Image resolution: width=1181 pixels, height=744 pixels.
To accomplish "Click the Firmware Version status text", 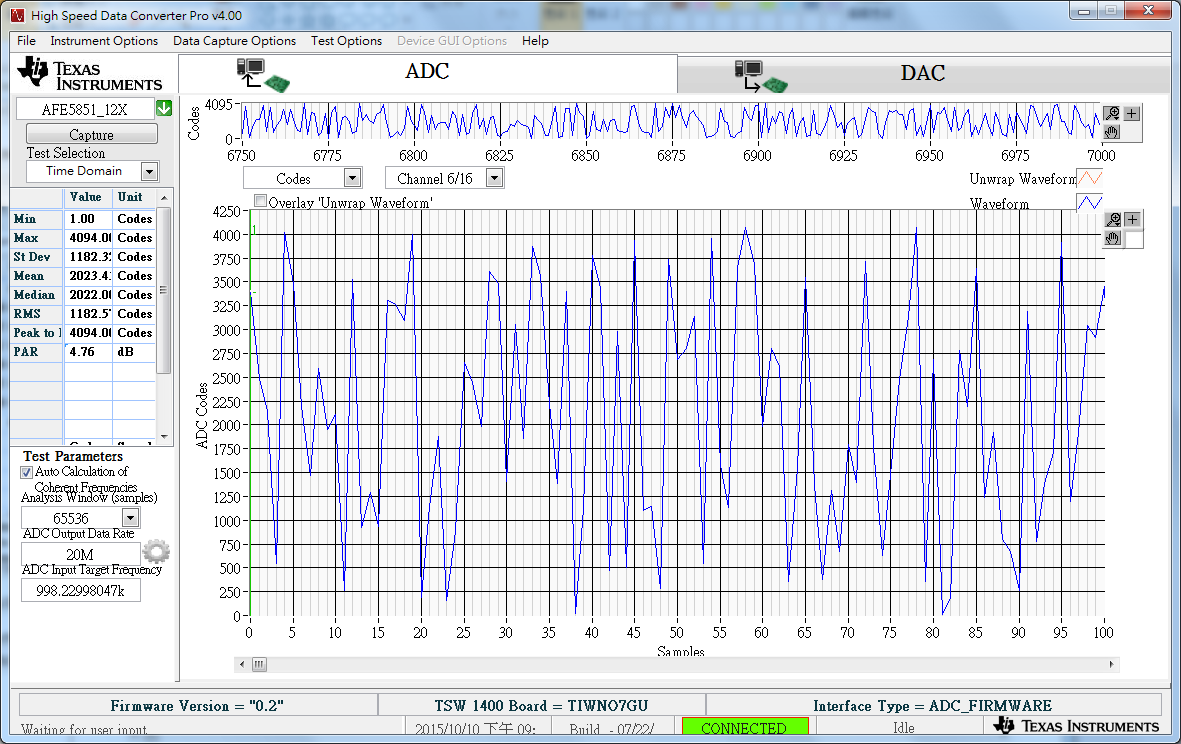I will (x=197, y=706).
